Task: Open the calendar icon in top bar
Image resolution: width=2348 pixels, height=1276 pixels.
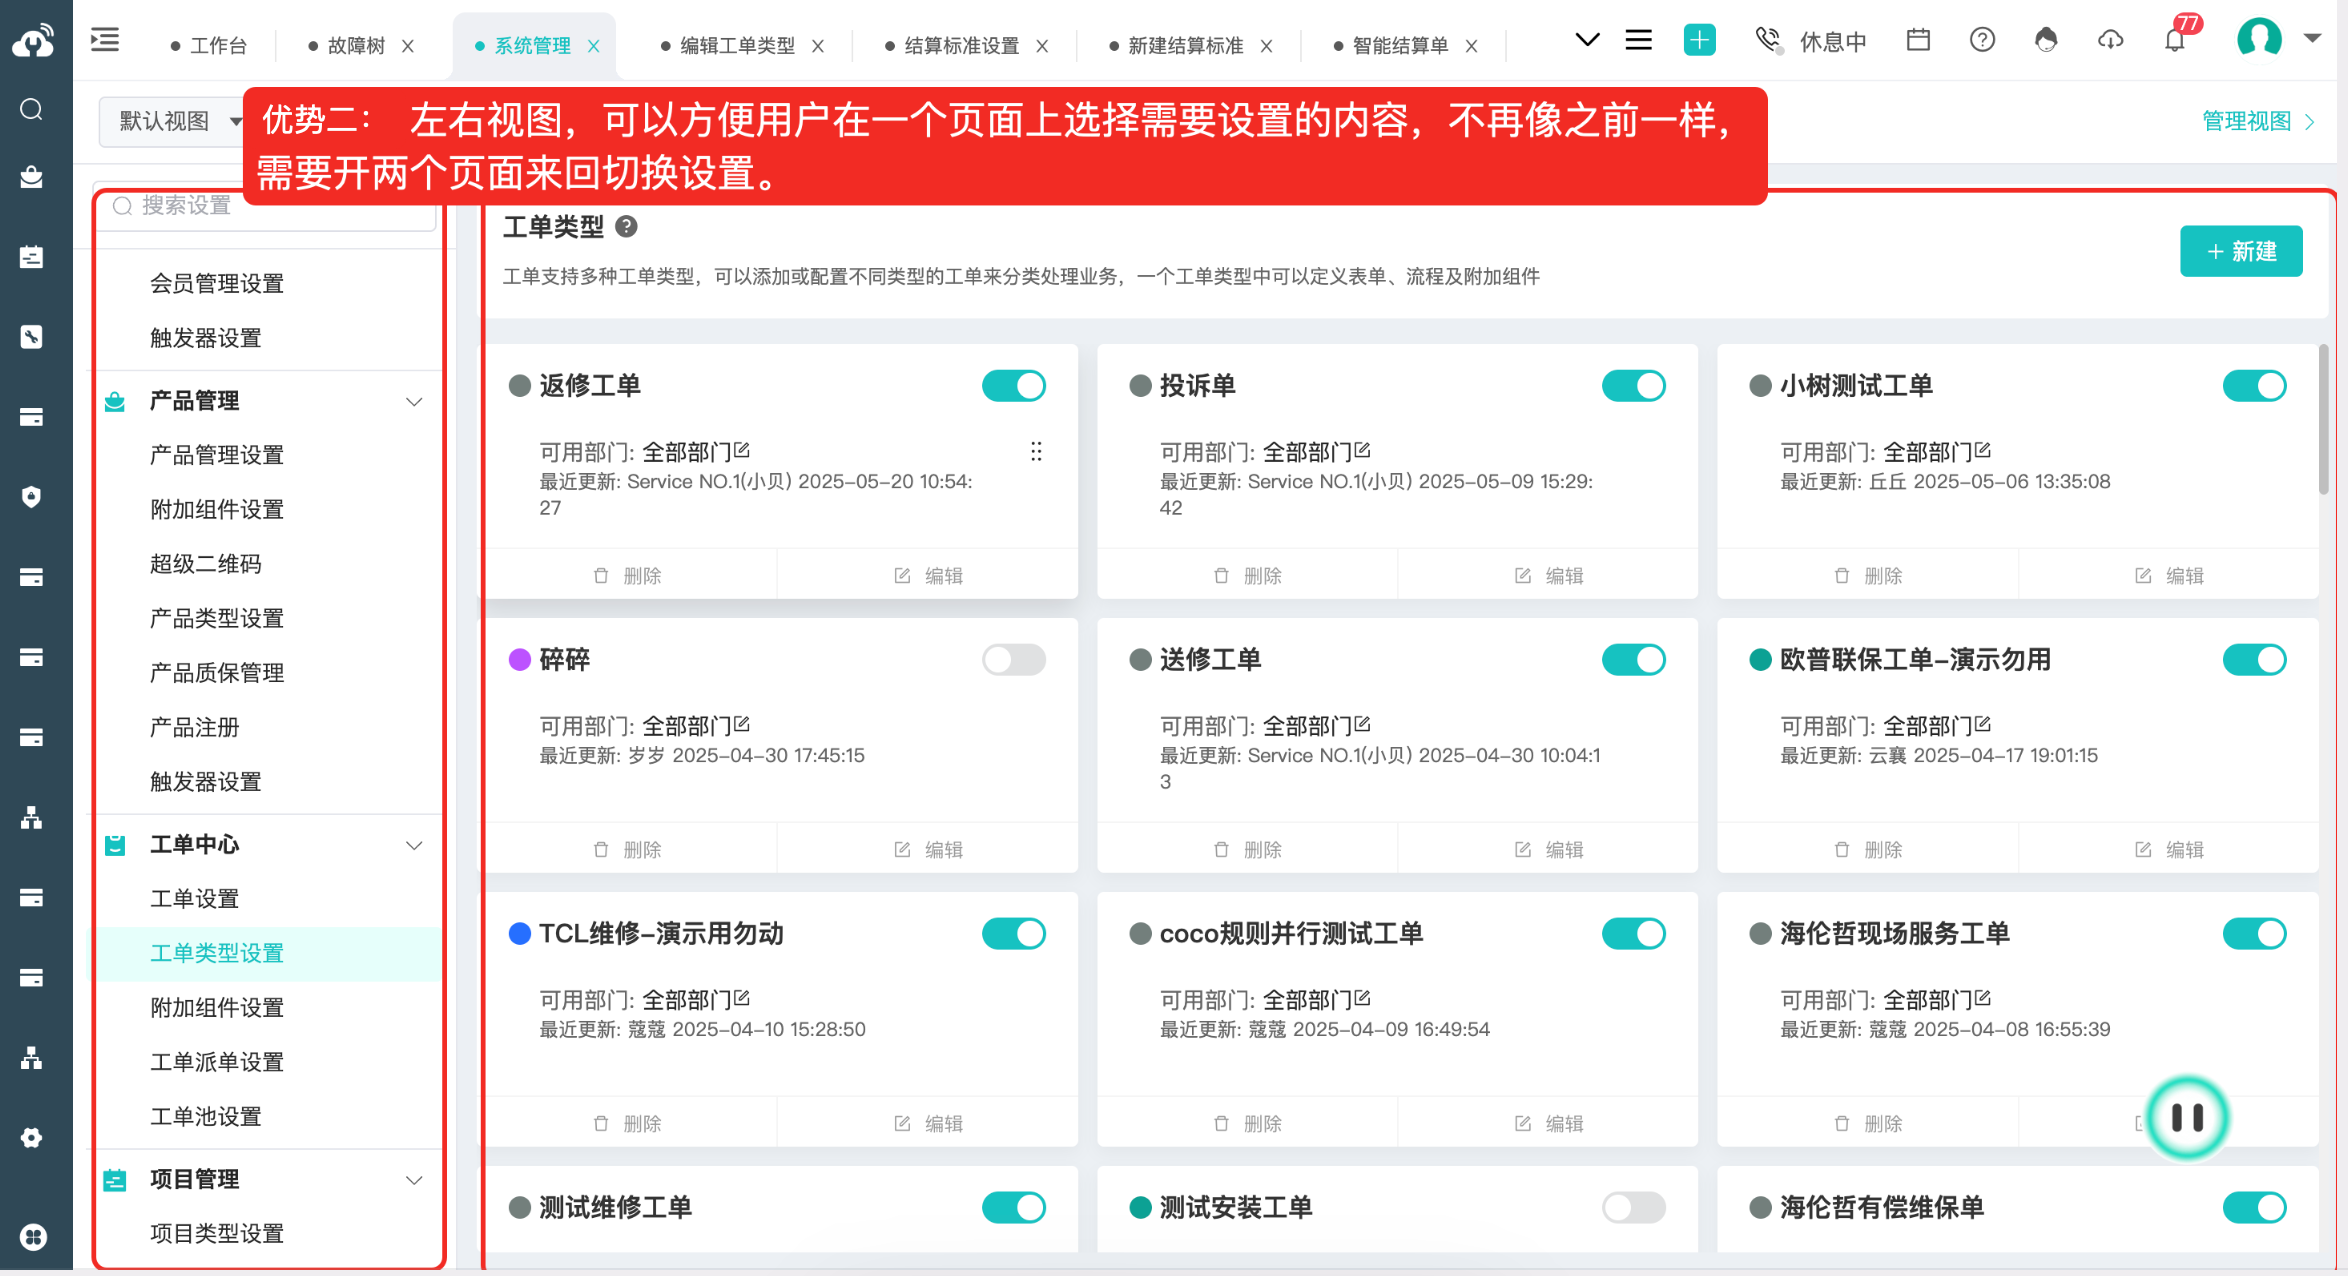Action: (x=1918, y=40)
